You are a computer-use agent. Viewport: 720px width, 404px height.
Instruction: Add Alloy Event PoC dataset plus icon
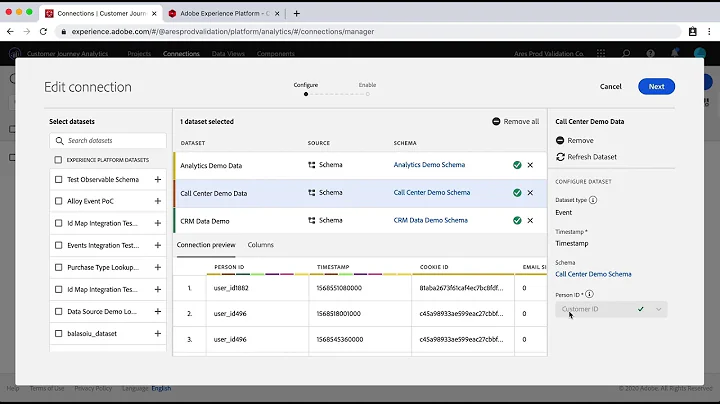(158, 201)
